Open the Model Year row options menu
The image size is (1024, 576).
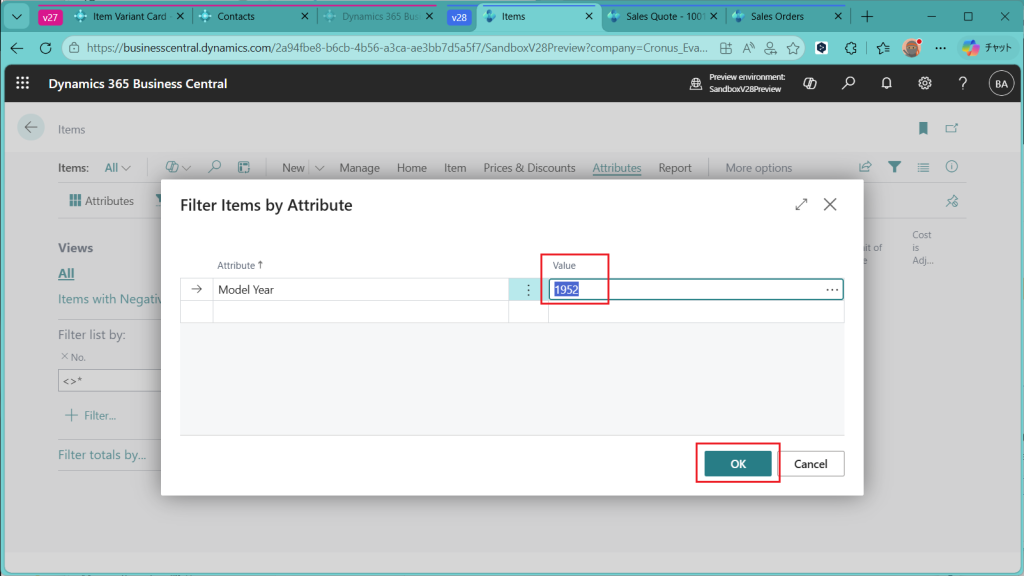529,290
